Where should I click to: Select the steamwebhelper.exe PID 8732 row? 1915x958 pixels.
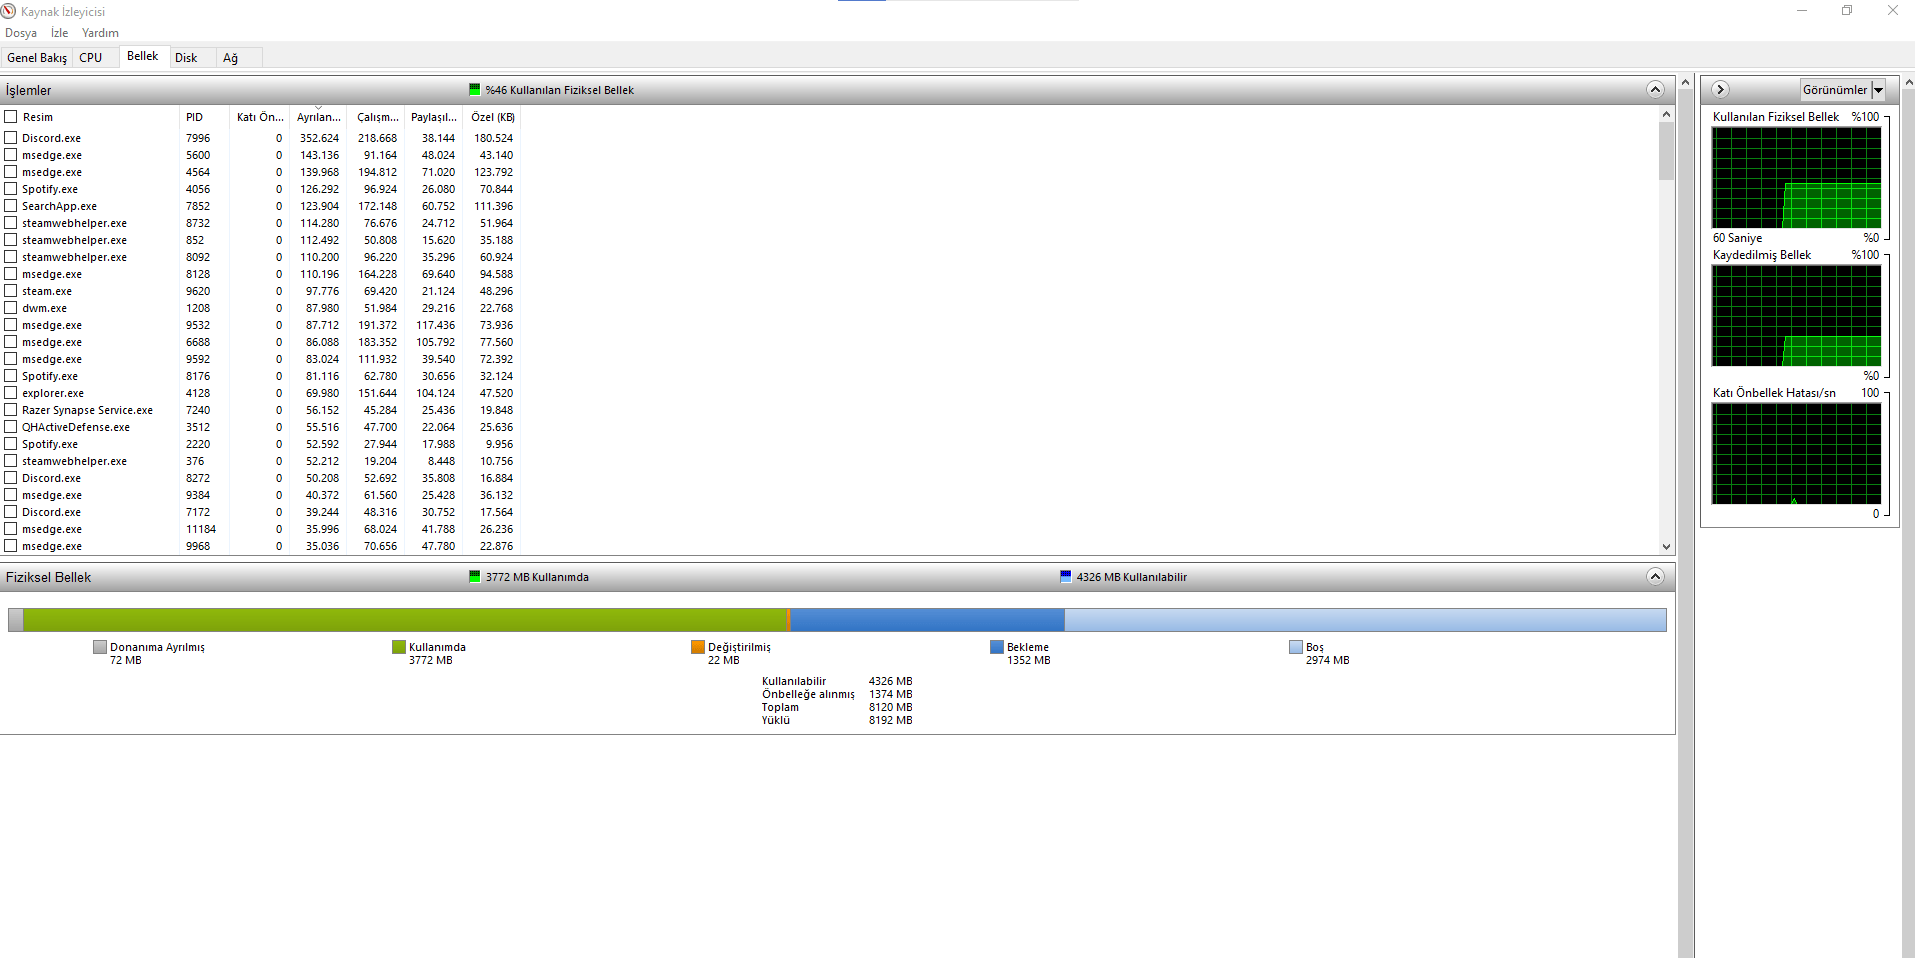click(x=260, y=223)
